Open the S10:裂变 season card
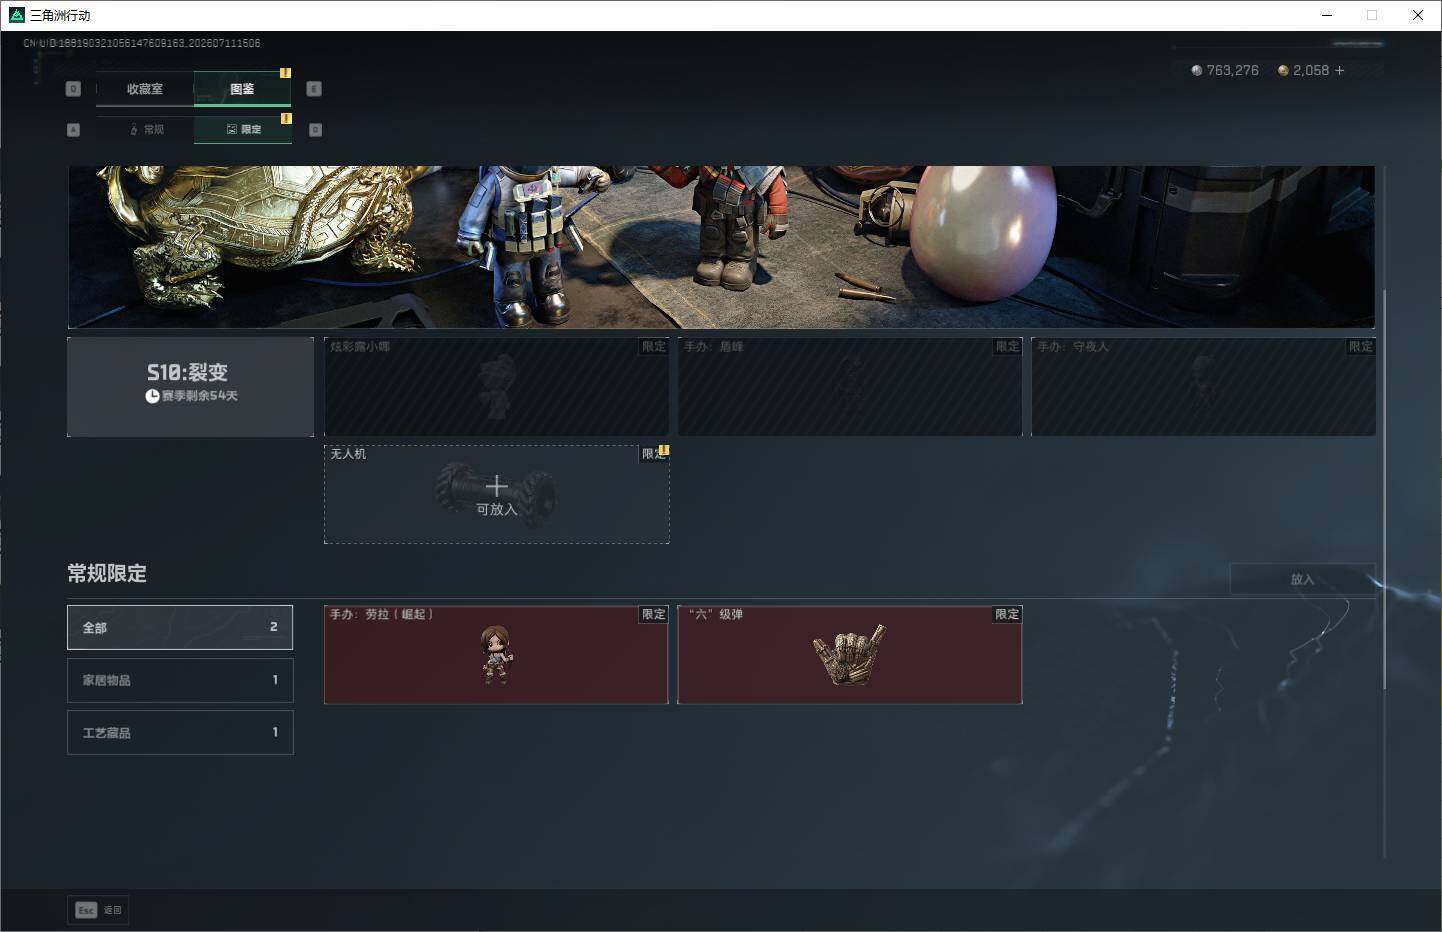 coord(190,386)
